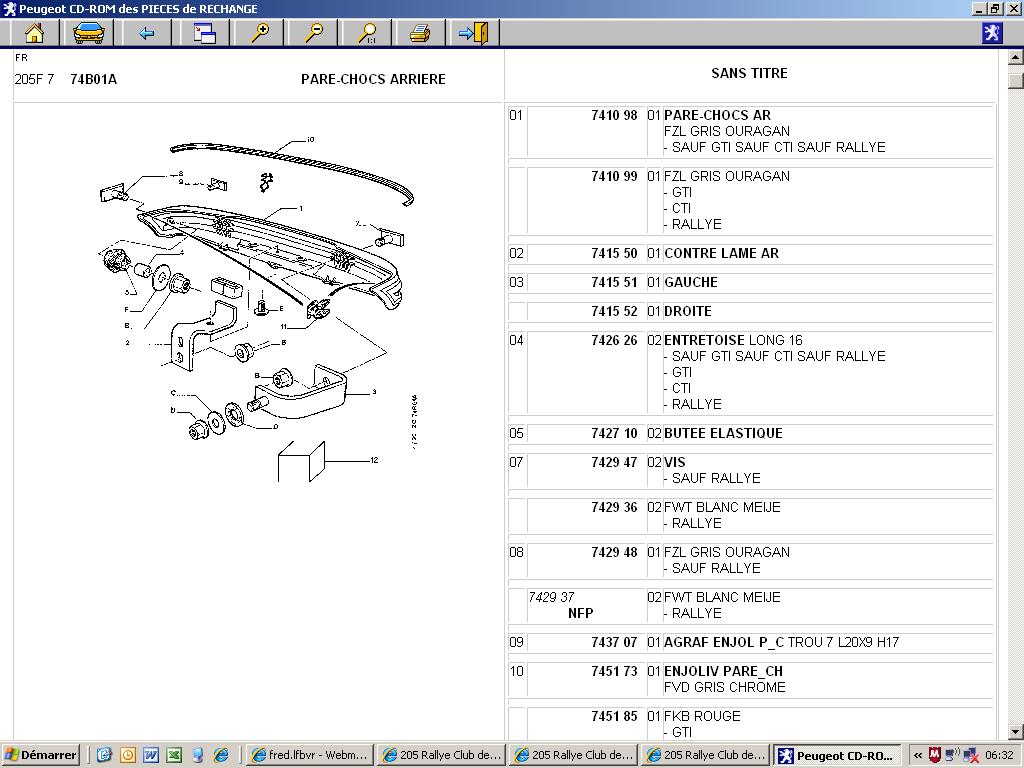Switch to the fred.lfbvr Webmail taskbar window
Viewport: 1024px width, 768px height.
click(x=310, y=755)
